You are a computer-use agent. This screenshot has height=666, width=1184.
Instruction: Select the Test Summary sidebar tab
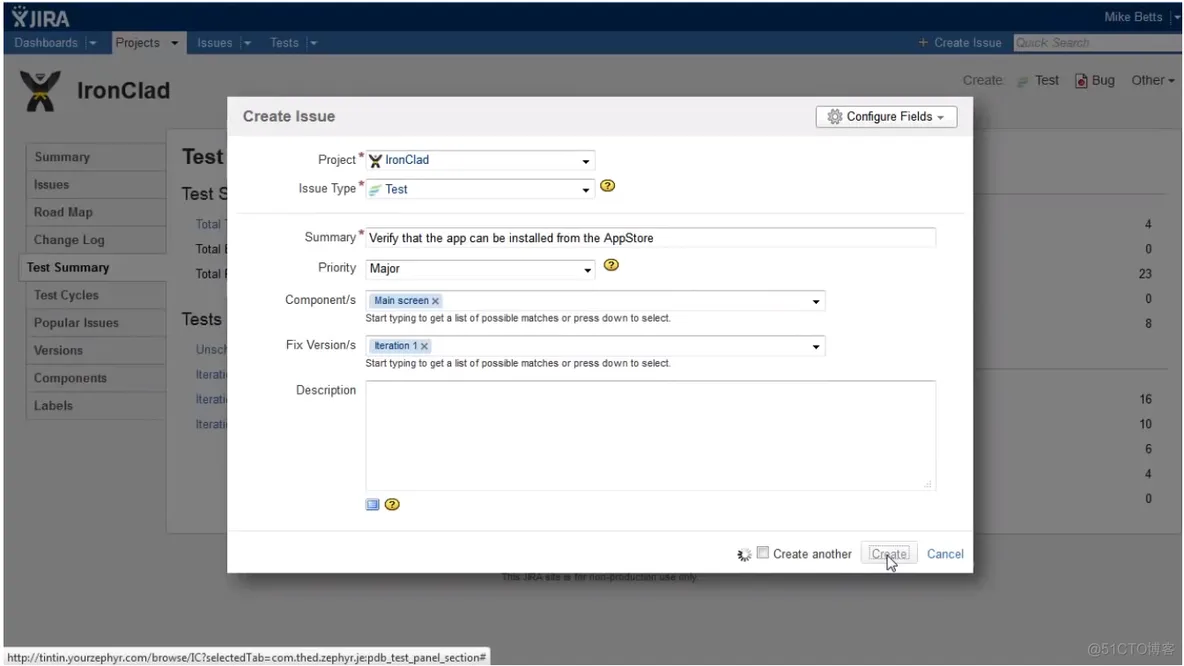[94, 267]
